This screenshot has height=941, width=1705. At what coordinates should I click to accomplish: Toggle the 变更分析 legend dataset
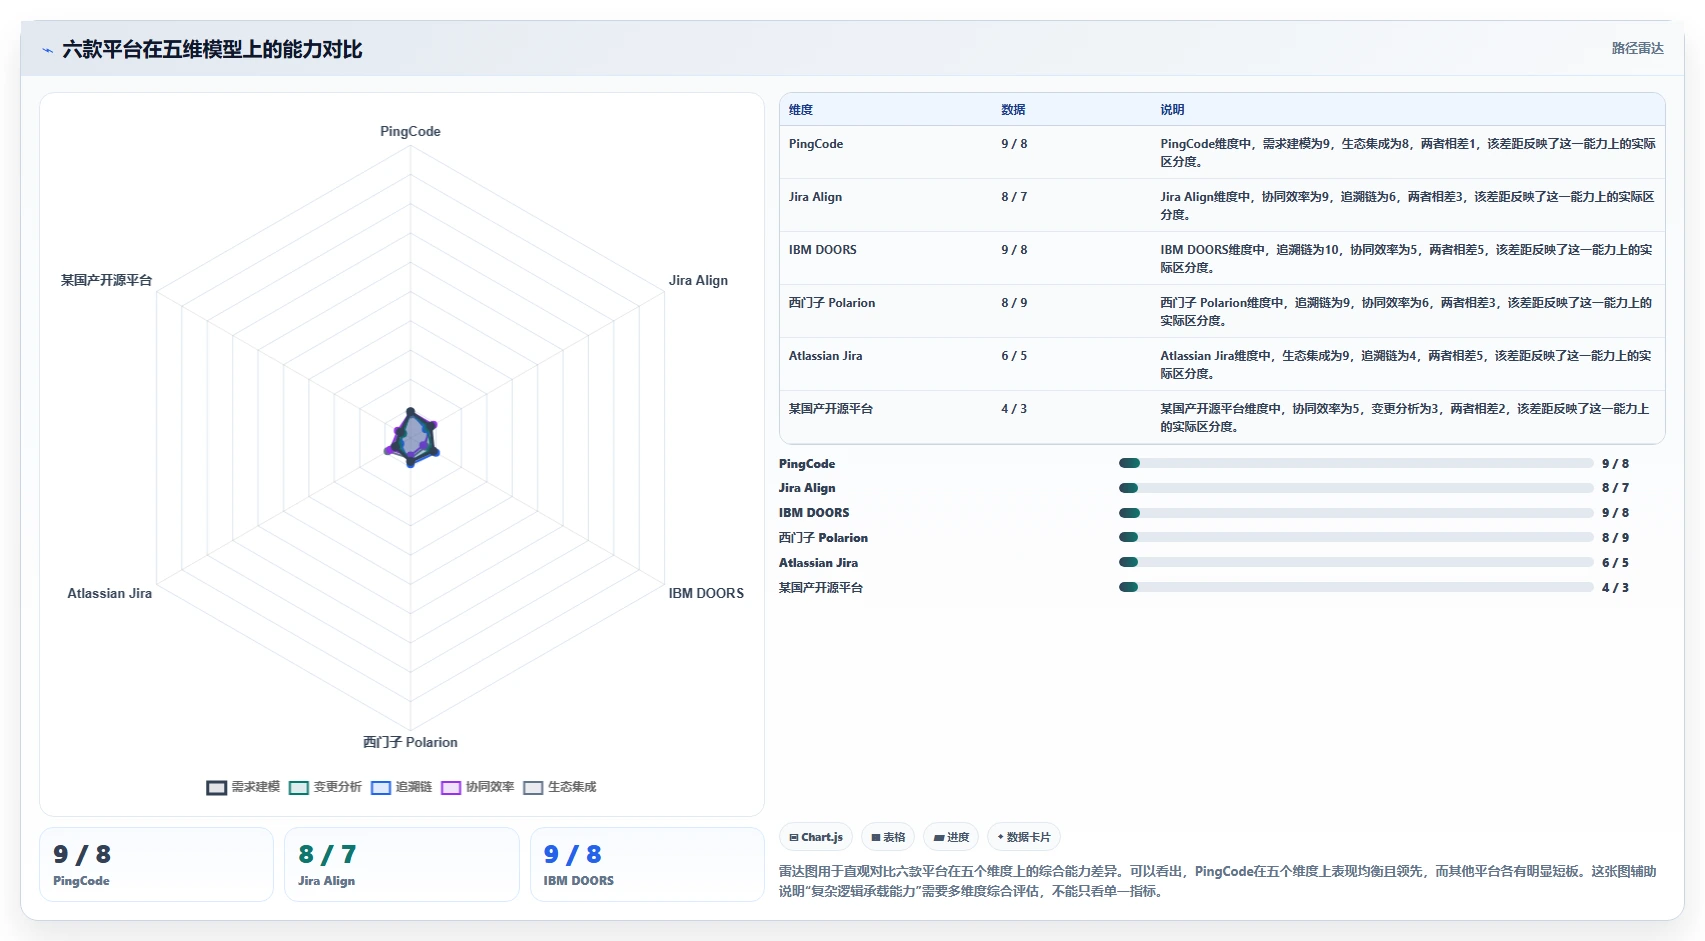[x=325, y=787]
